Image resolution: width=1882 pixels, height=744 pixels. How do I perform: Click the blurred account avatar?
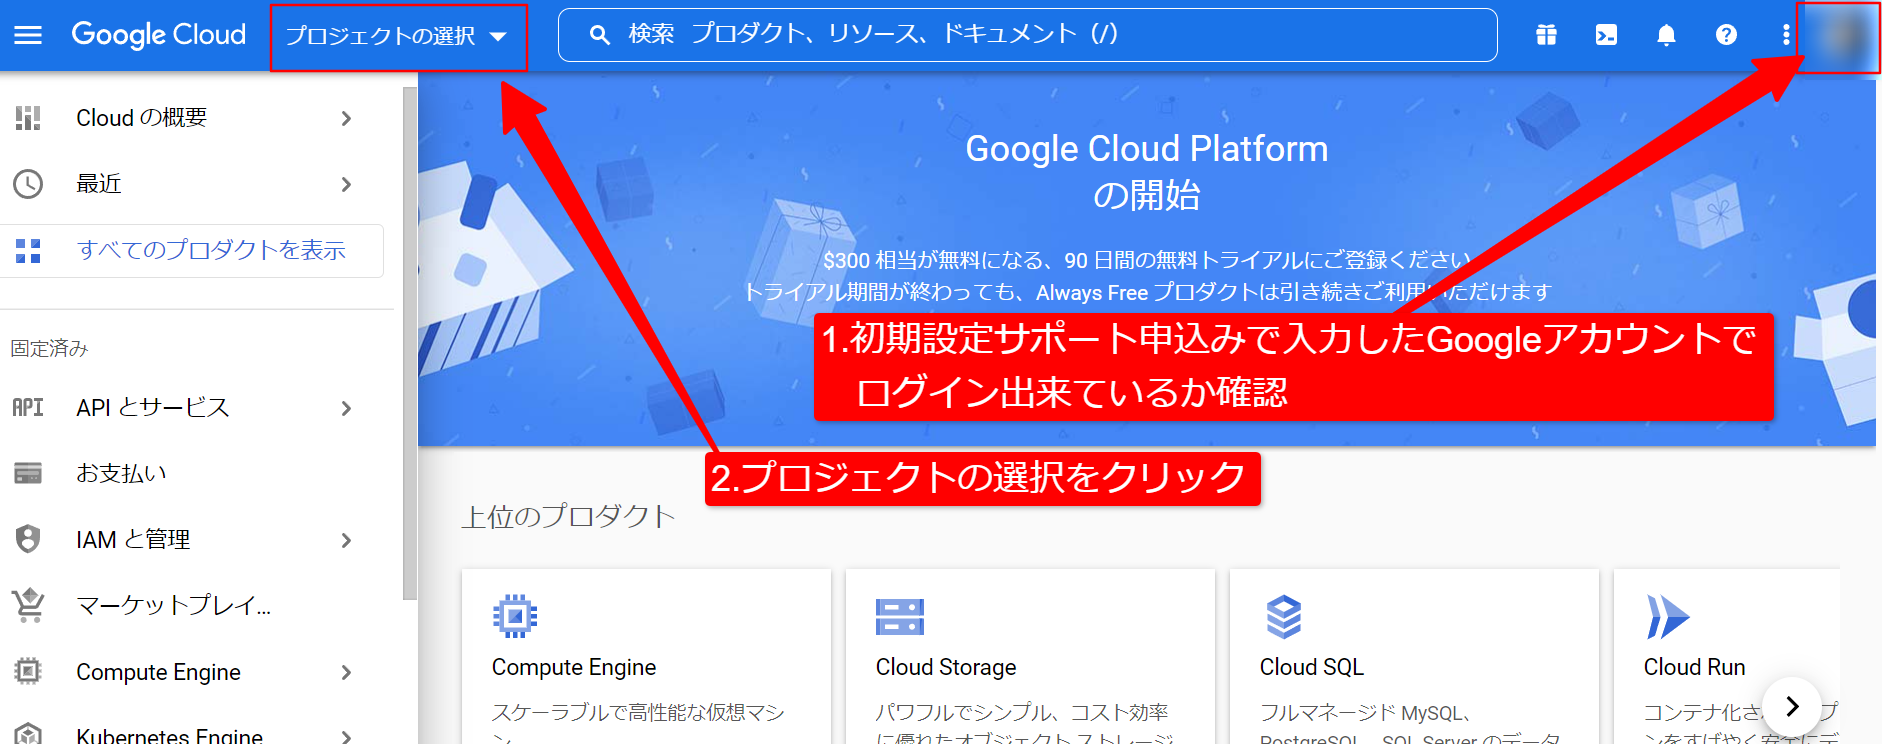coord(1840,37)
